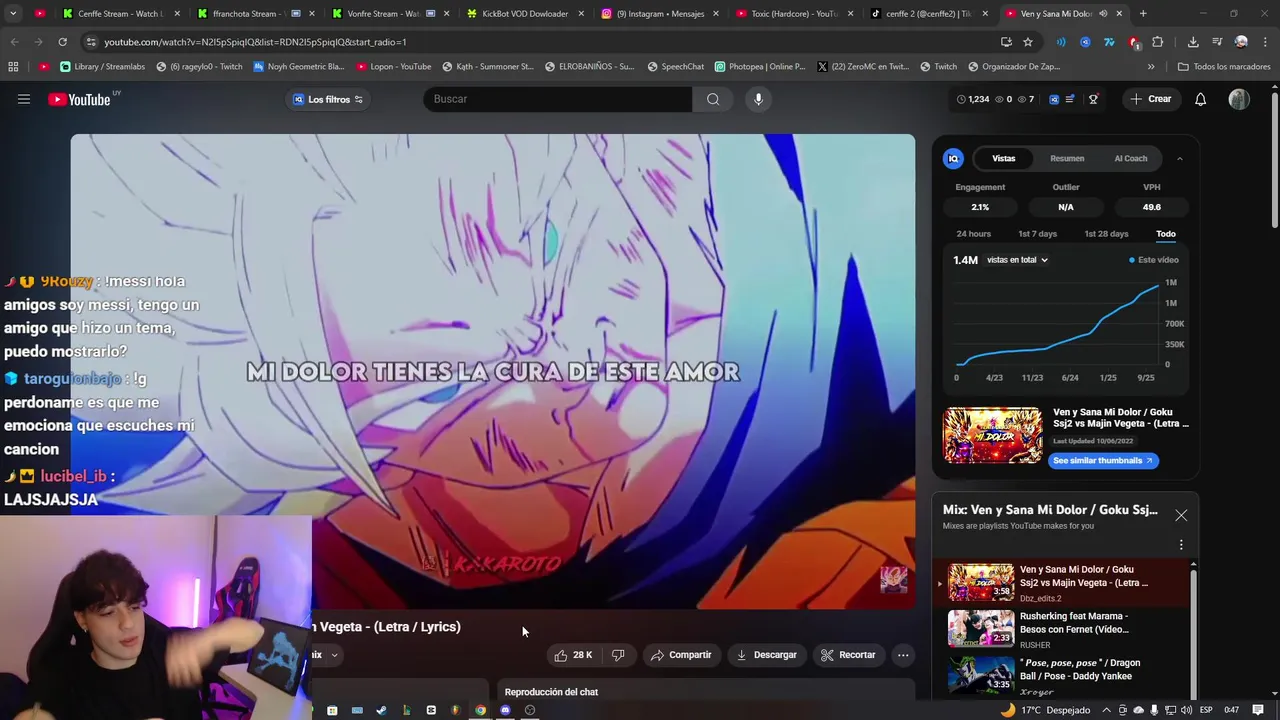Viewport: 1280px width, 720px height.
Task: Open Discord from the taskbar
Action: tap(505, 710)
